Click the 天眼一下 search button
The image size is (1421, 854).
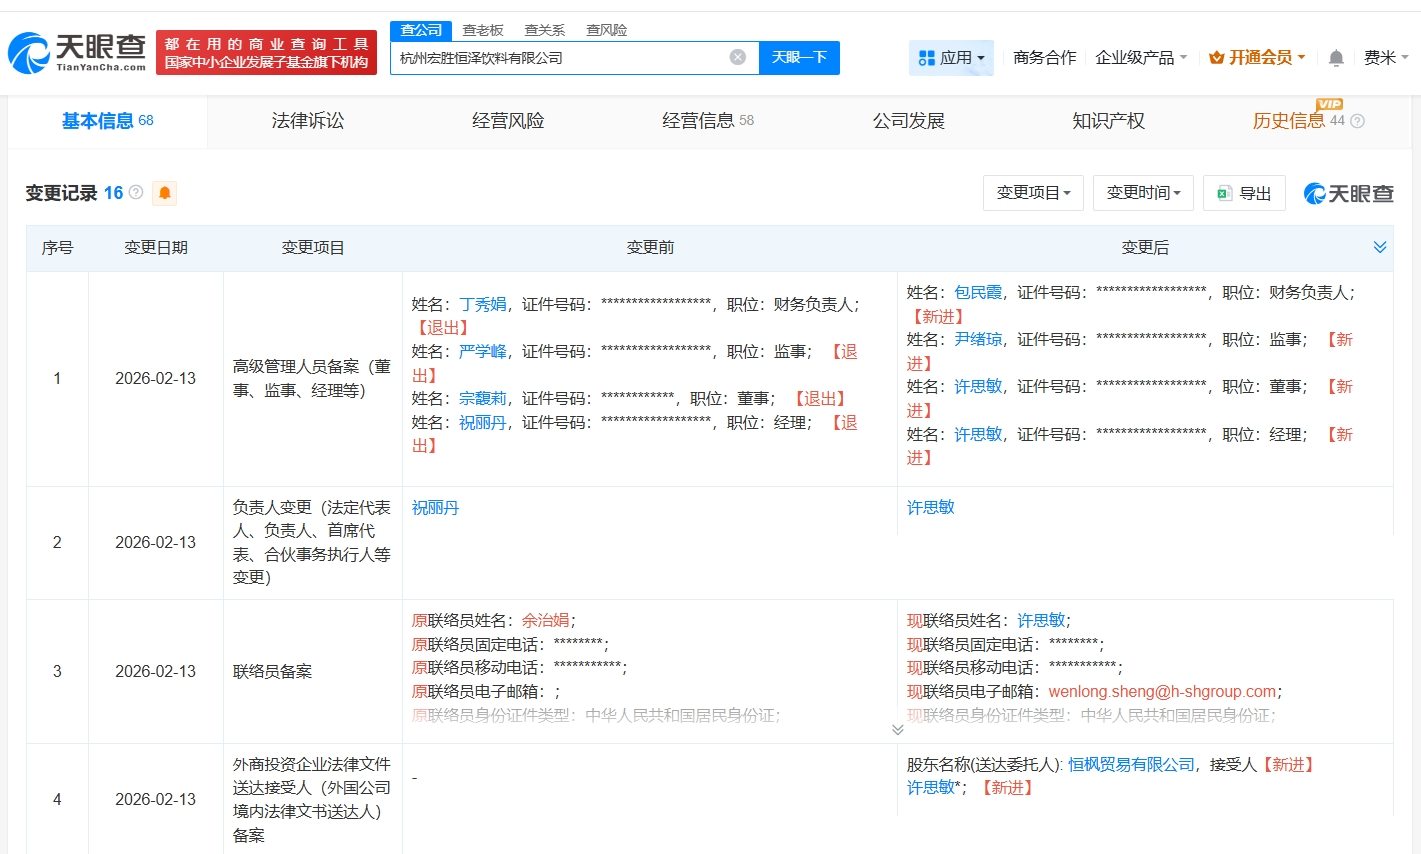[797, 57]
